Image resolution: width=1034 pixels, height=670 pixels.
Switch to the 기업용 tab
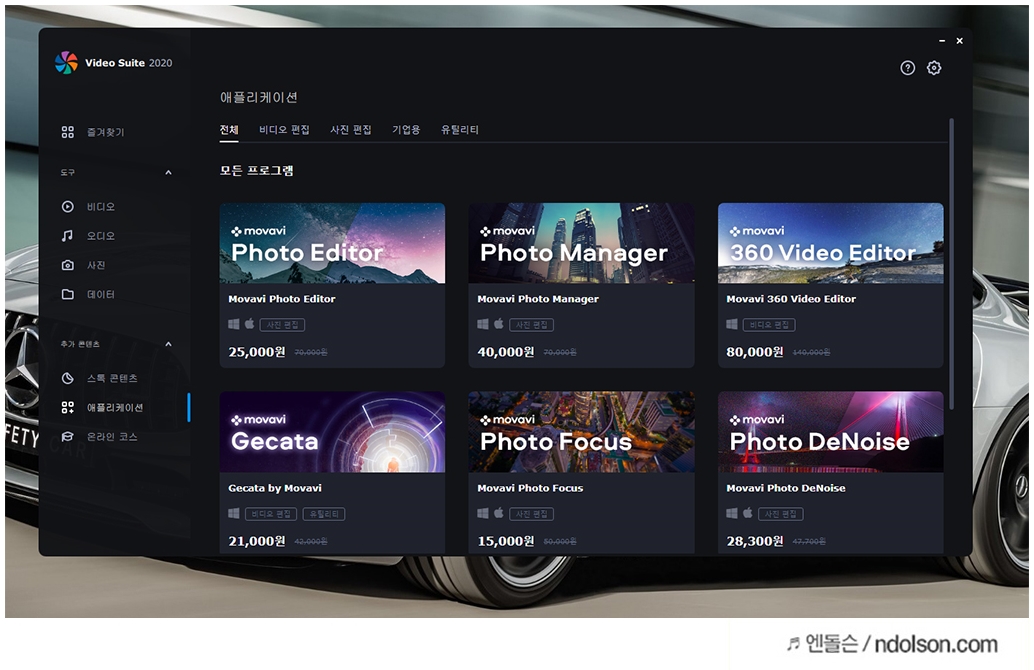click(x=406, y=130)
